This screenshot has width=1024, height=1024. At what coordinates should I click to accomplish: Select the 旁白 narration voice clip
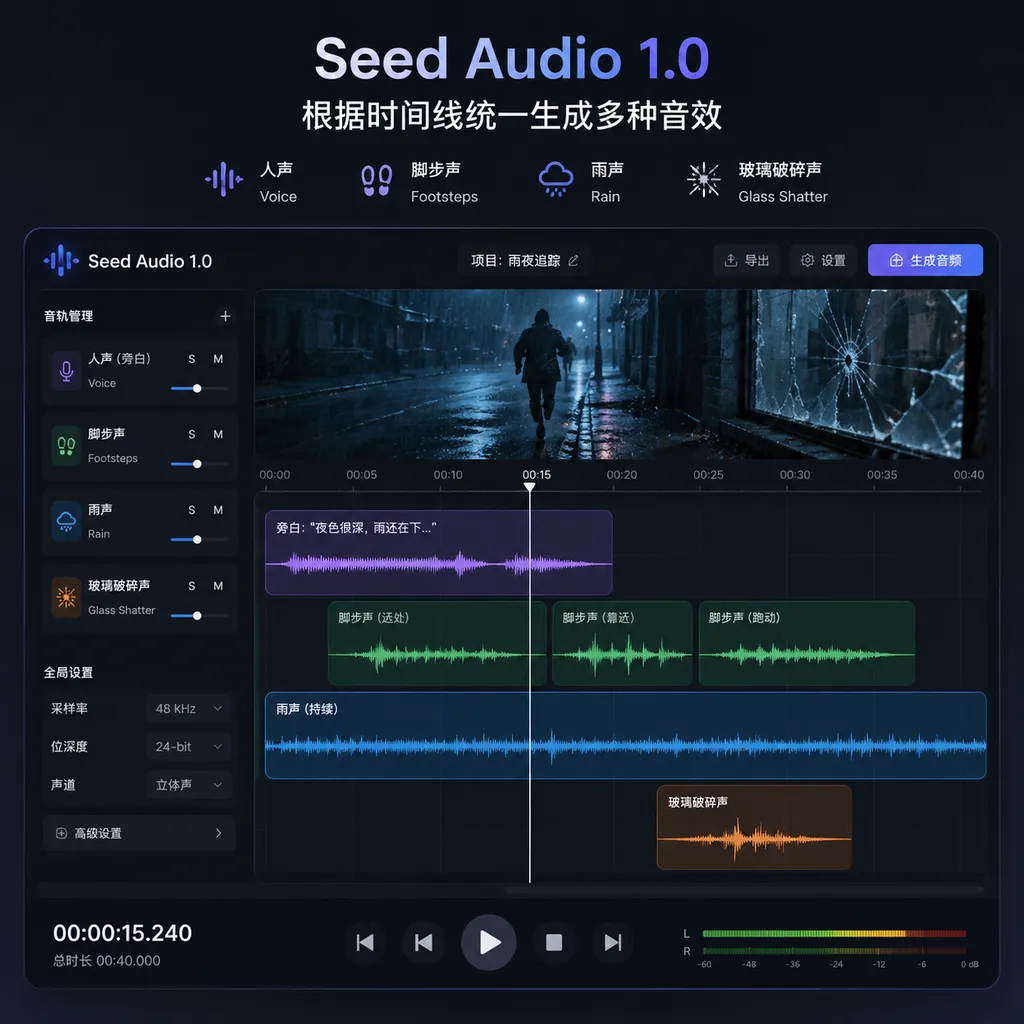(439, 552)
